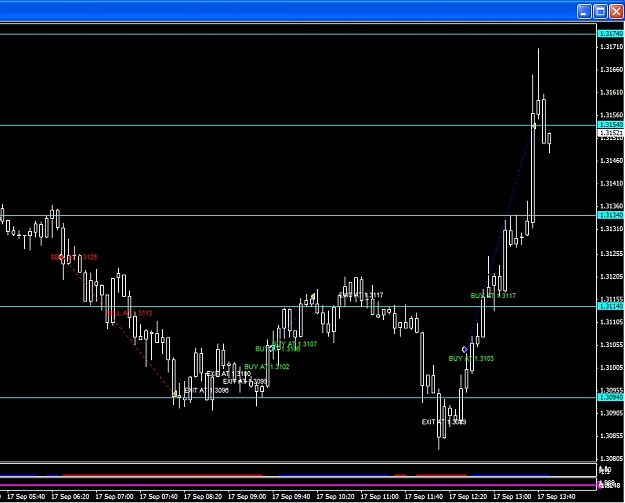This screenshot has height=503, width=625.
Task: Click the green BUY AT 1.3117 label
Action: point(493,296)
